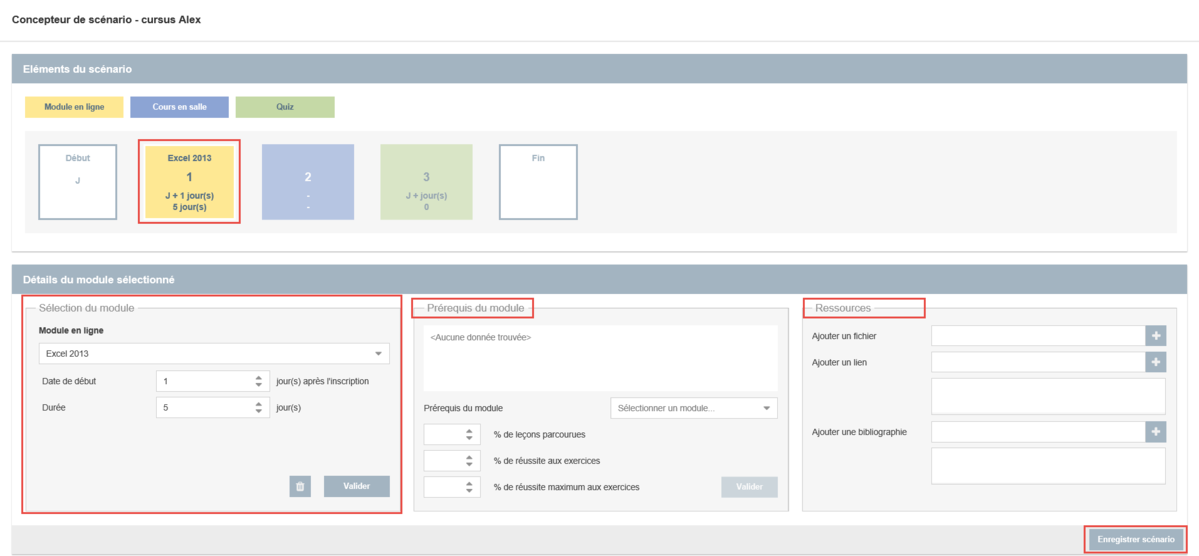1199x556 pixels.
Task: Click the Ajouter un lien text field
Action: coord(1037,362)
